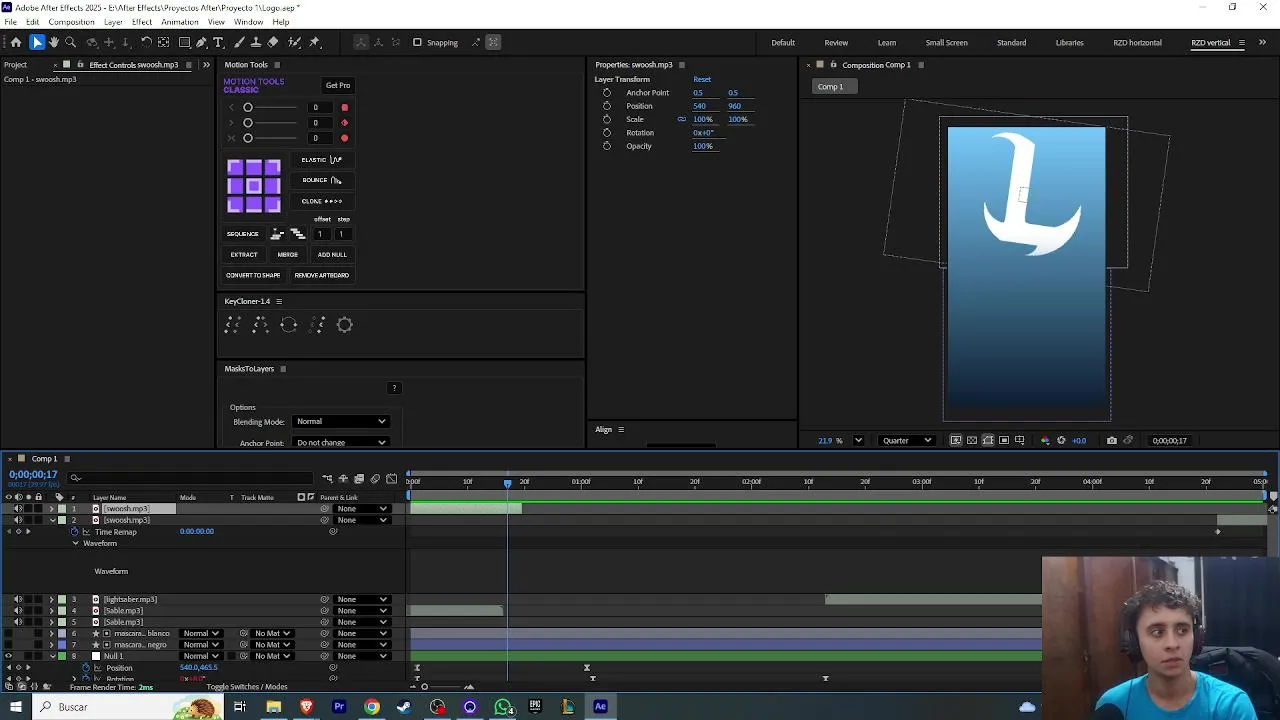This screenshot has height=720, width=1280.
Task: Open WhatsApp from the taskbar
Action: pyautogui.click(x=503, y=707)
